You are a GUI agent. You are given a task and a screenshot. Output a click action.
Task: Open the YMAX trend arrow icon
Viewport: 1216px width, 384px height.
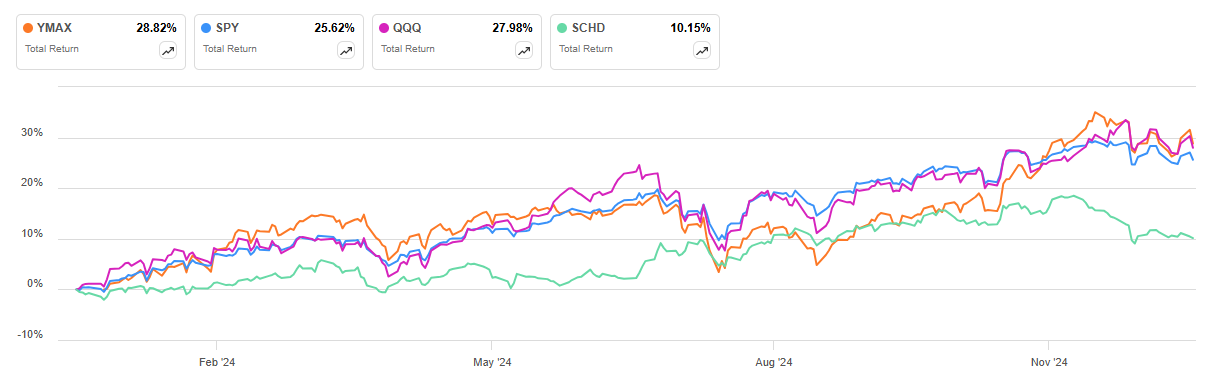coord(168,51)
